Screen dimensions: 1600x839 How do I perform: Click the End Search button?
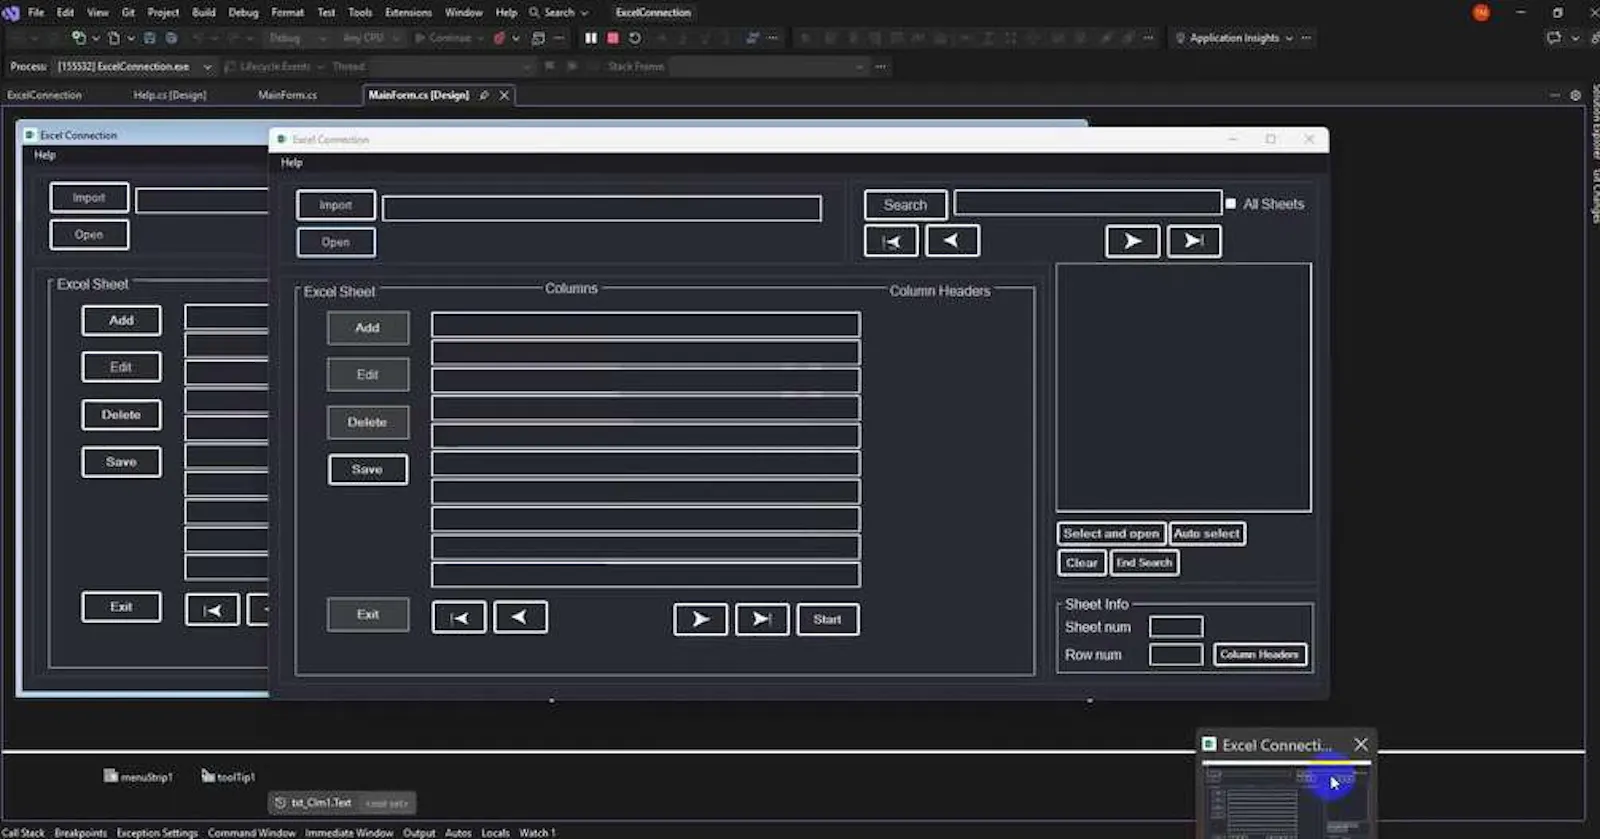coord(1144,563)
